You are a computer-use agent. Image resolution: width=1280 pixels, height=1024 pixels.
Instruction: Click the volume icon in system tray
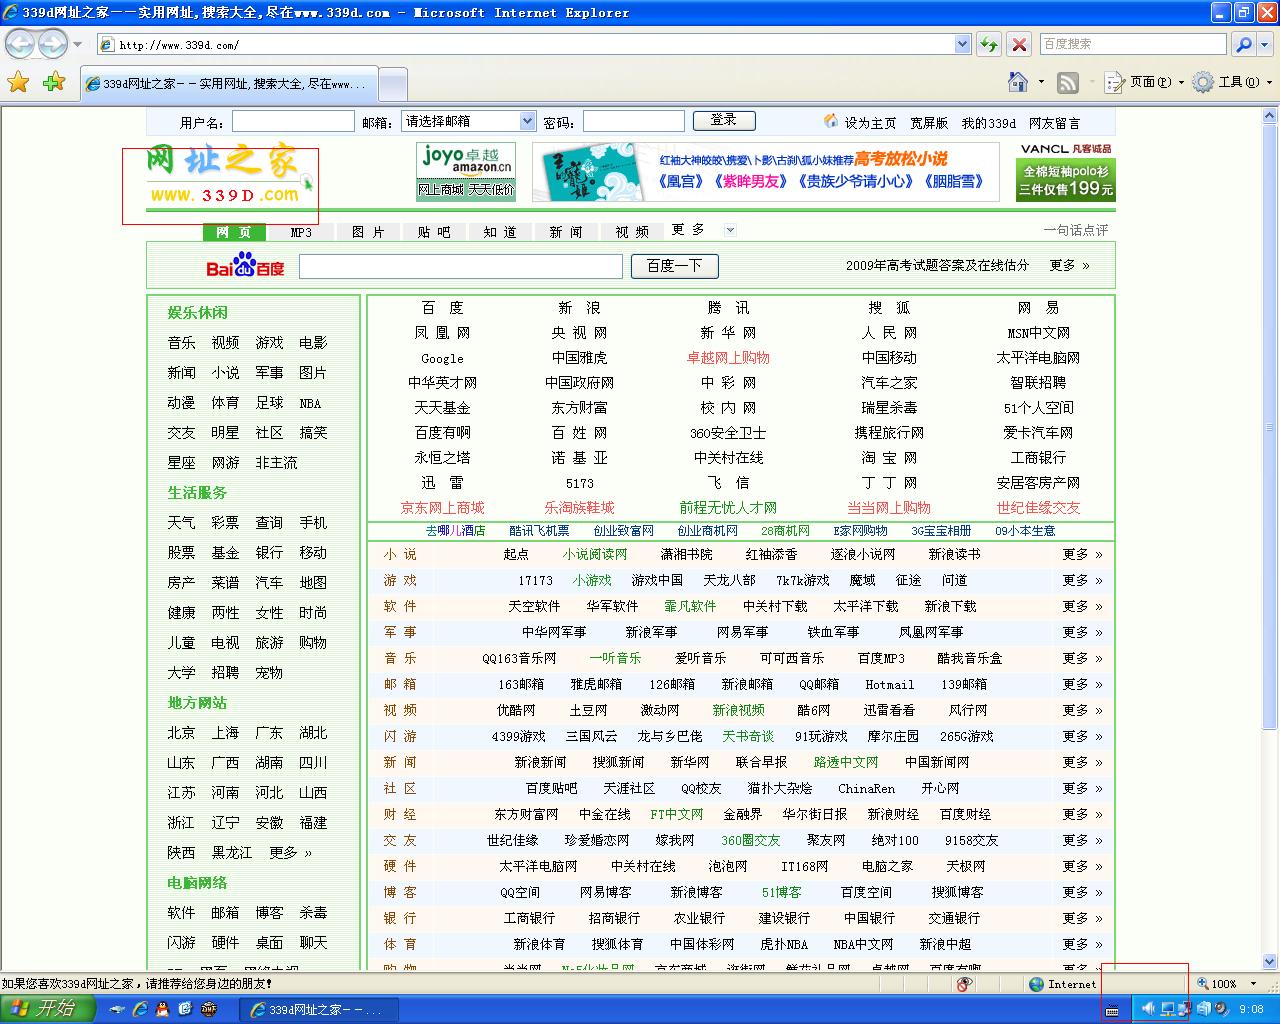pyautogui.click(x=1148, y=1009)
